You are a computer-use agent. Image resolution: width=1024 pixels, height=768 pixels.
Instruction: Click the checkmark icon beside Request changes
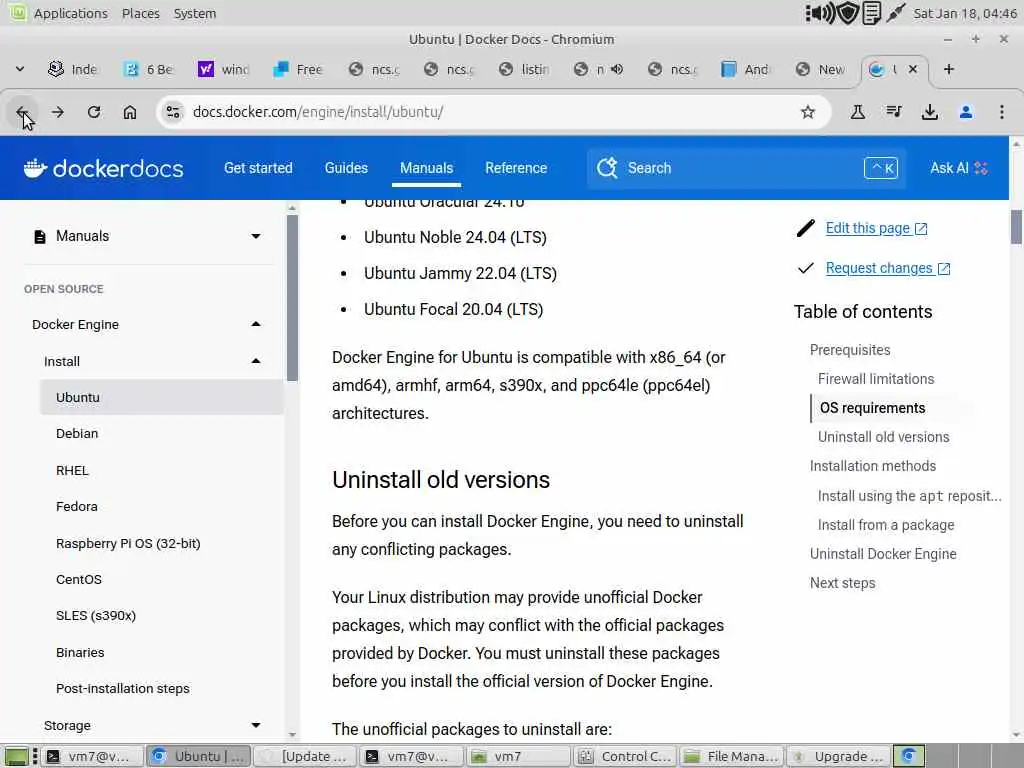pyautogui.click(x=806, y=268)
